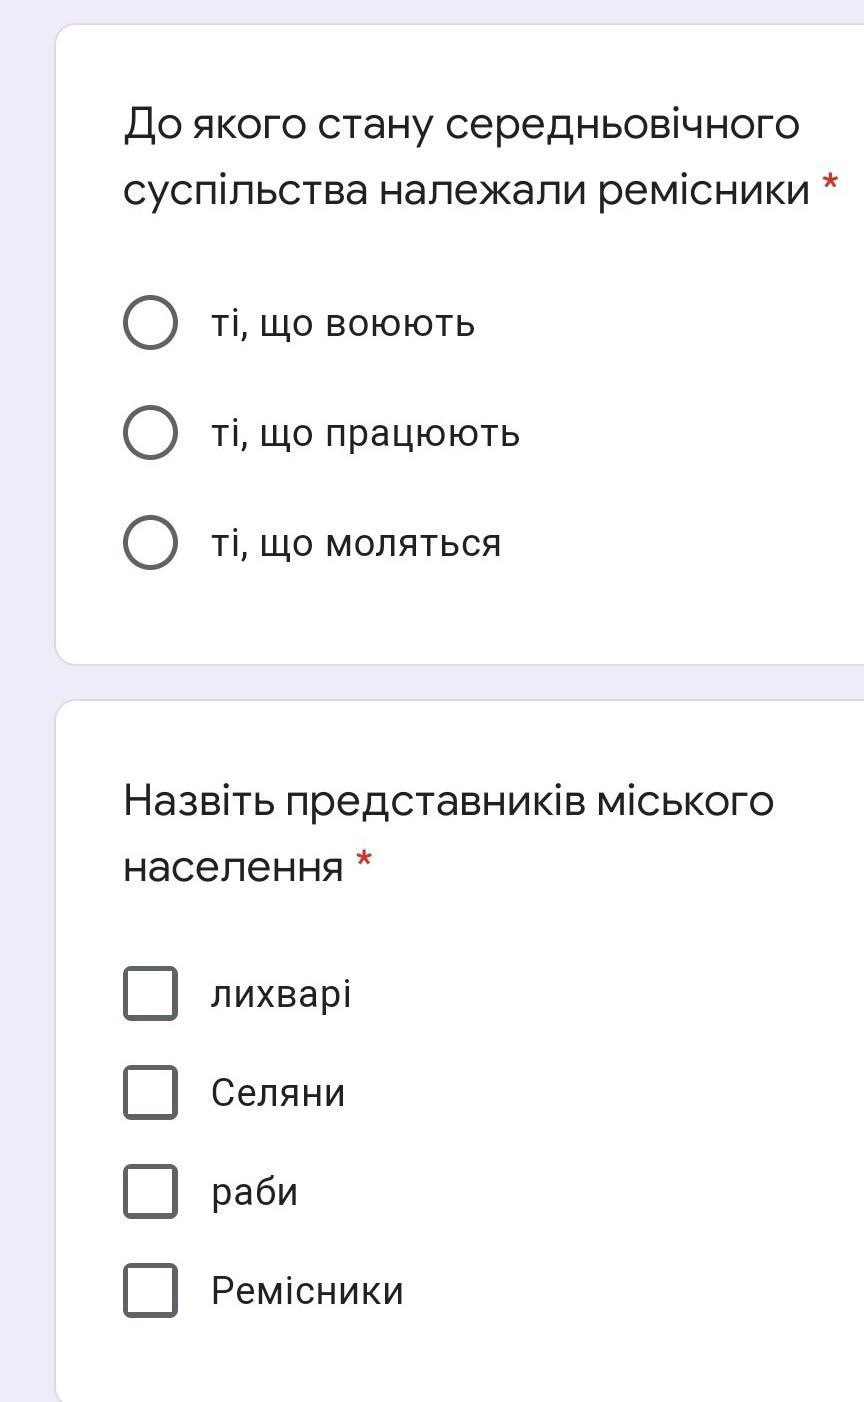Tap the answer label text "ті, що моляться"
Viewport: 864px width, 1402px height.
(355, 544)
